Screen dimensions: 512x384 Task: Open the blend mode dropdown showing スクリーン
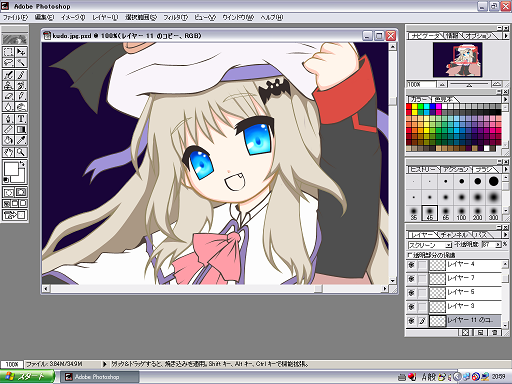[430, 245]
